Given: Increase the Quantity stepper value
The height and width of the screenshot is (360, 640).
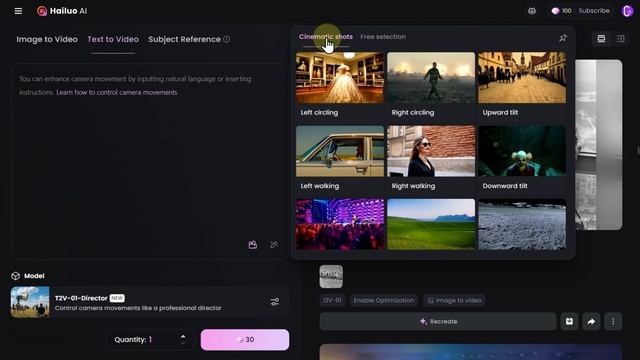Looking at the screenshot, I should pos(183,336).
